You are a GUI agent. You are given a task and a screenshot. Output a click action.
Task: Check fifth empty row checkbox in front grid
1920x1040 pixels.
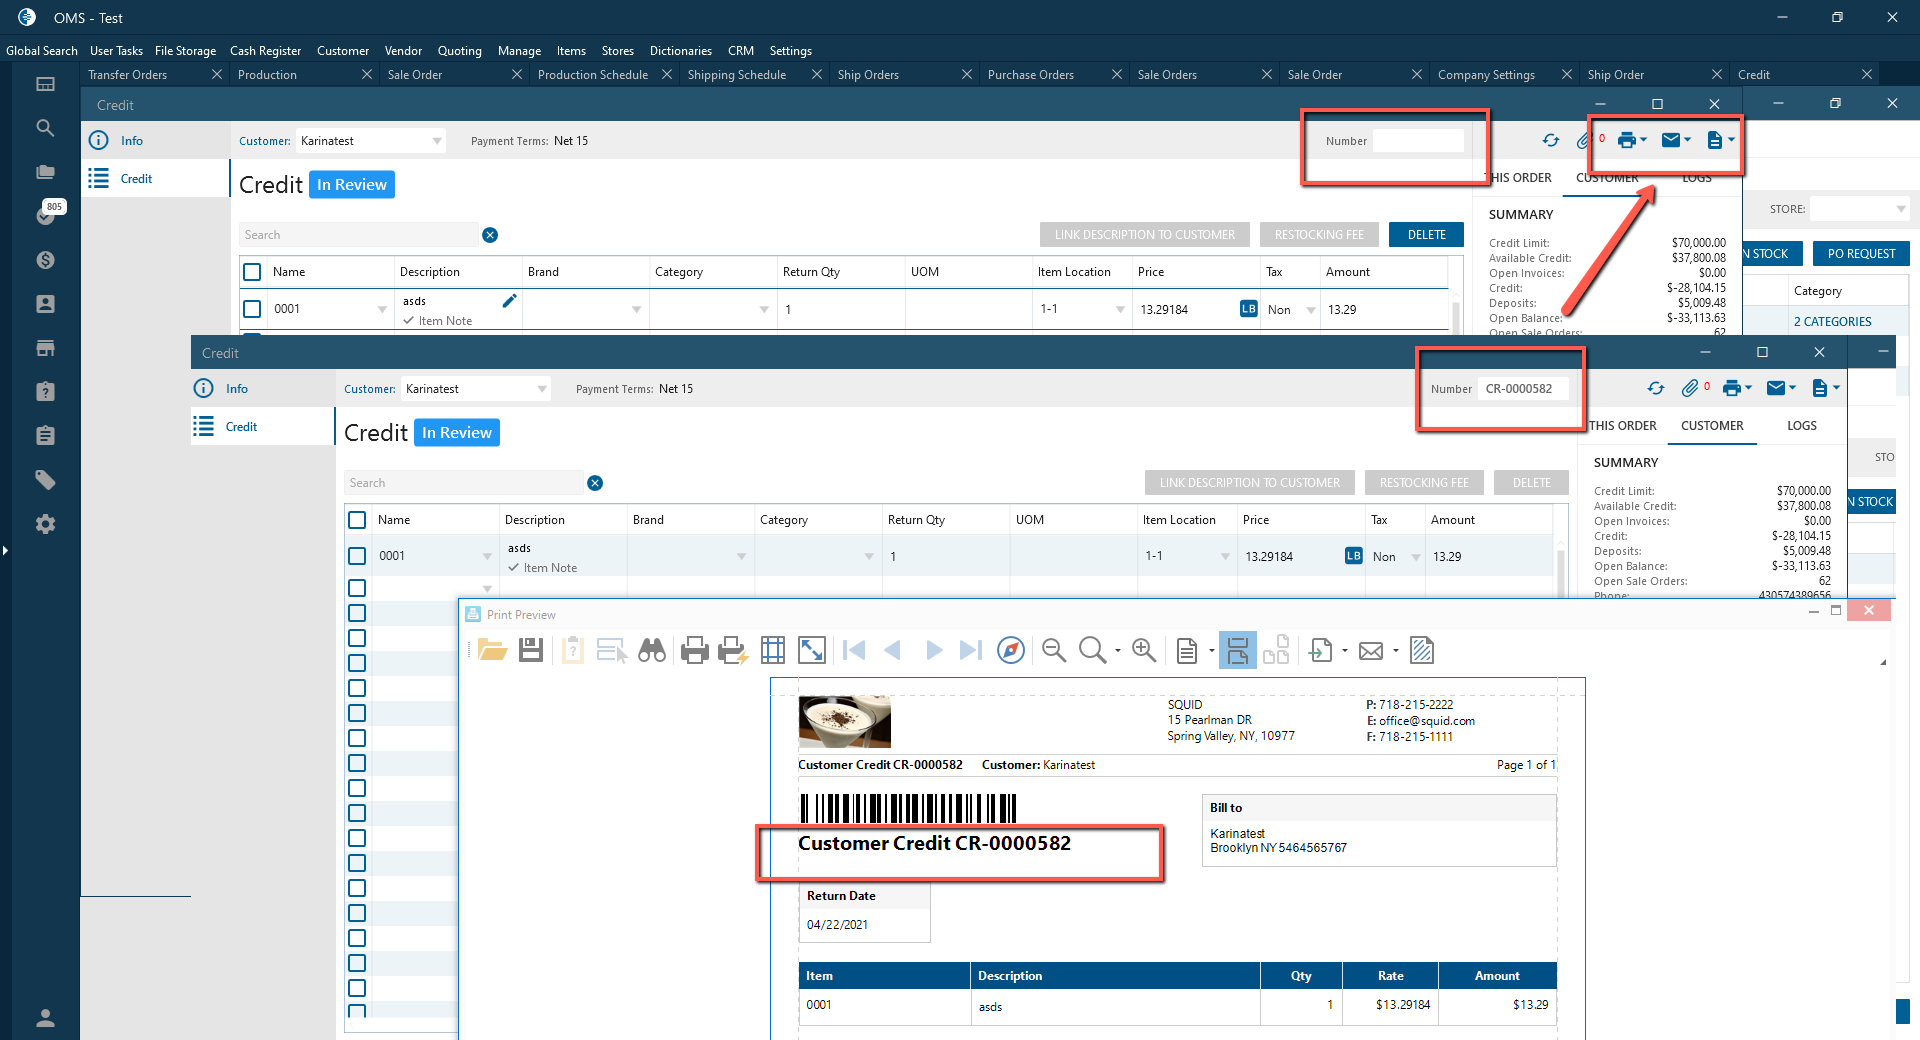pos(357,688)
